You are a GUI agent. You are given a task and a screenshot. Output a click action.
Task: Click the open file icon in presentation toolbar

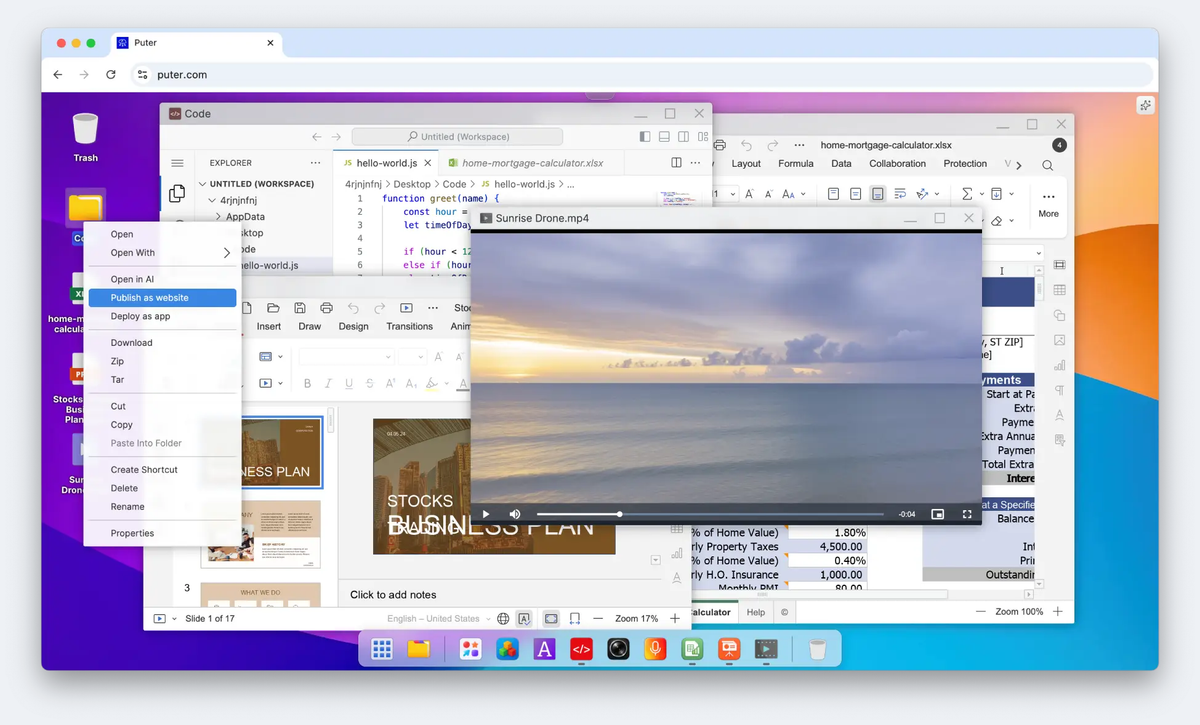272,308
